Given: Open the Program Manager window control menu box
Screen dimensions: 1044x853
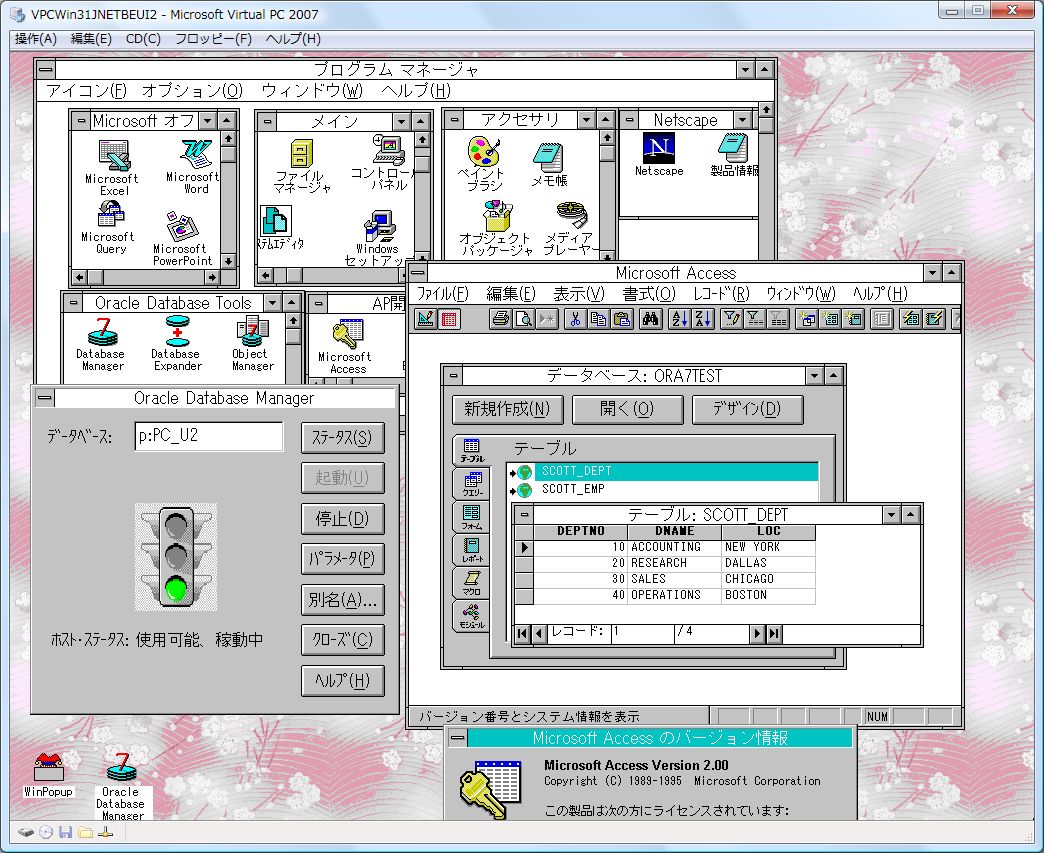Looking at the screenshot, I should tap(45, 69).
